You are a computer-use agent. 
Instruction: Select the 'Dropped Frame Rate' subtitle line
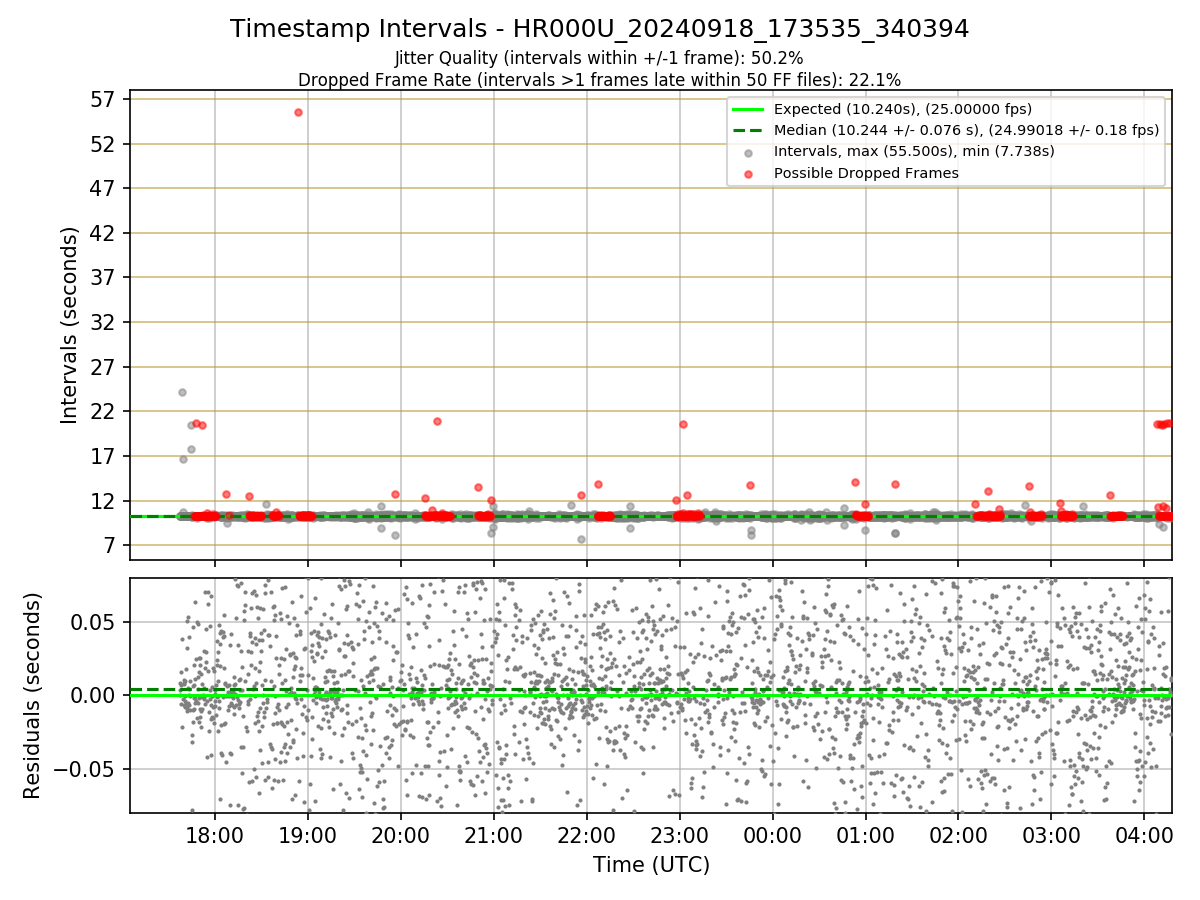599,80
